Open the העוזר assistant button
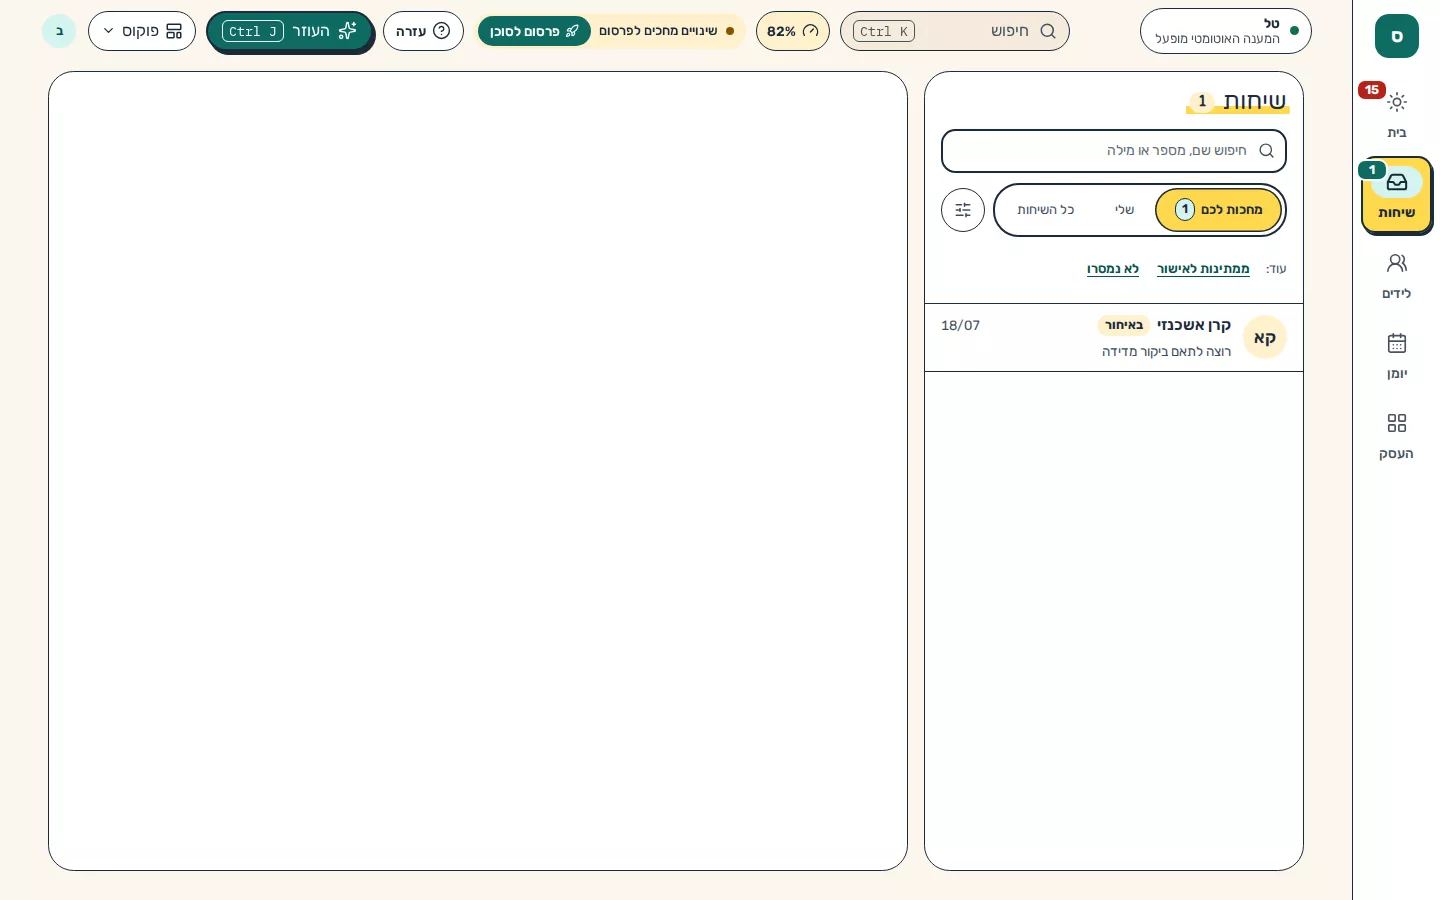This screenshot has height=900, width=1440. tap(290, 31)
